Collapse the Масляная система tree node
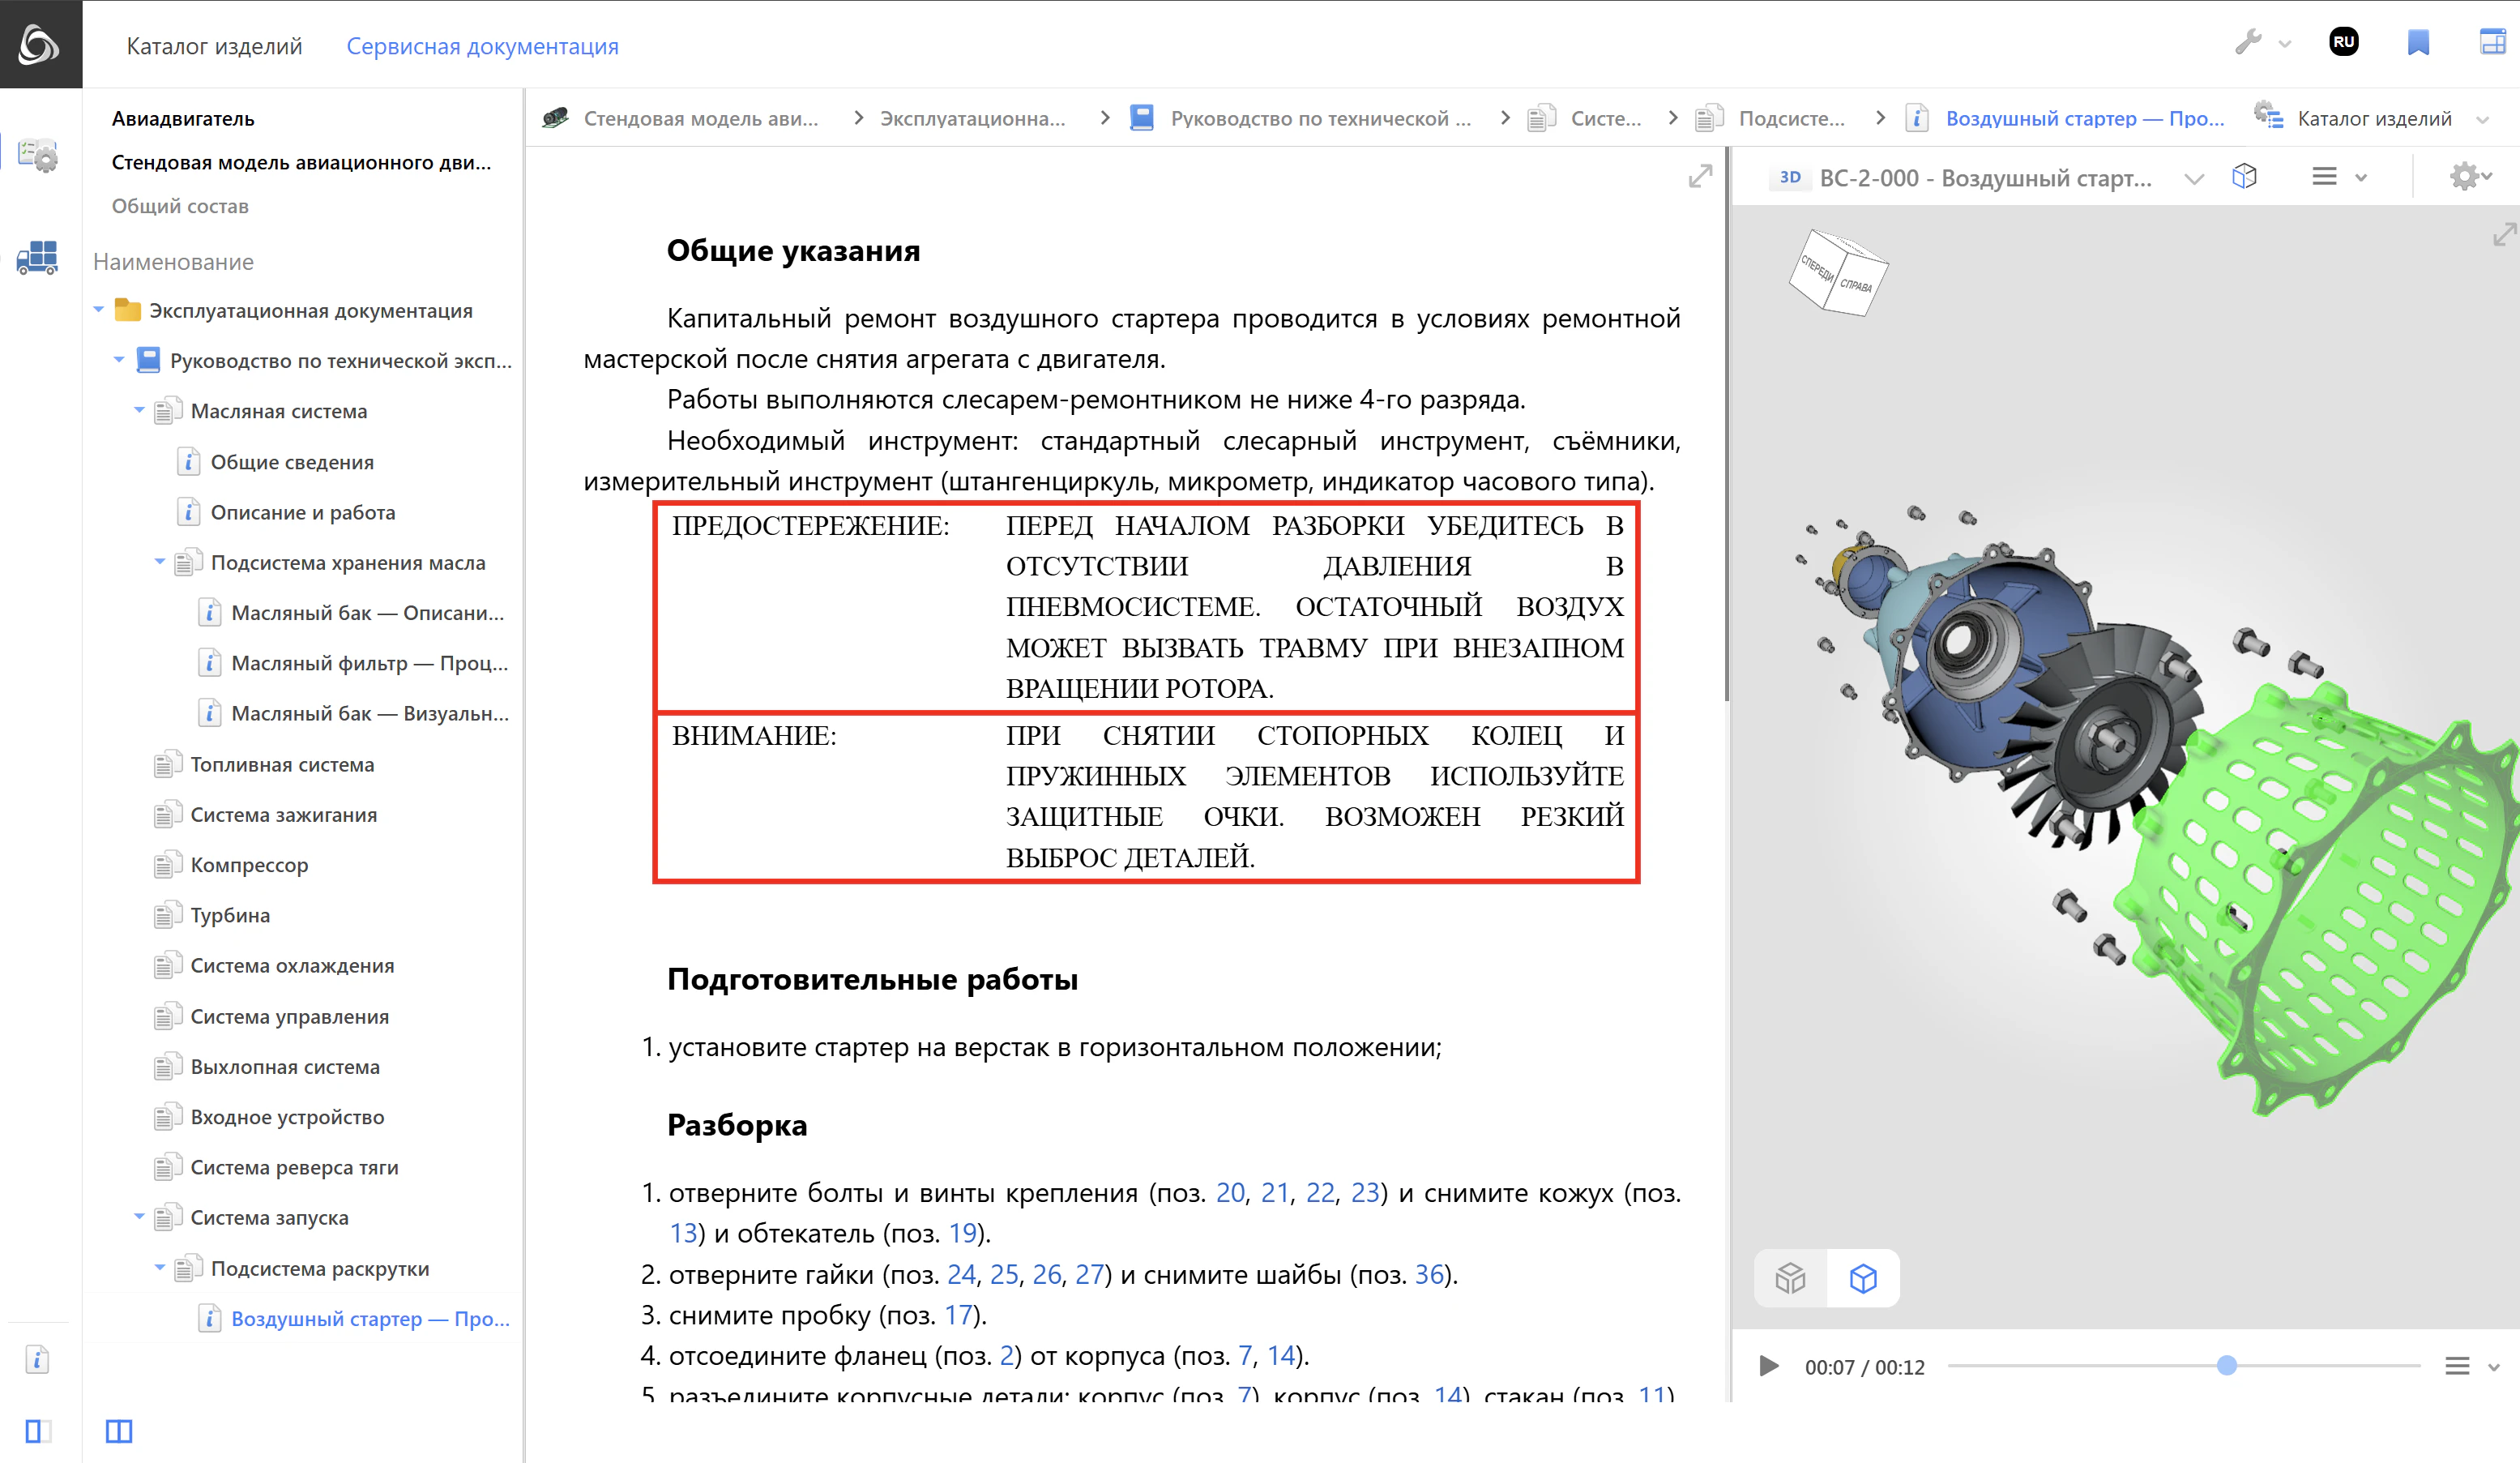This screenshot has height=1463, width=2520. pos(139,411)
